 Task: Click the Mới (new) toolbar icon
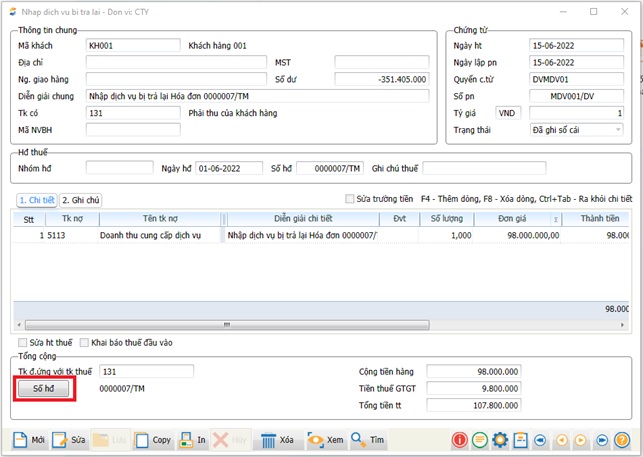click(20, 440)
